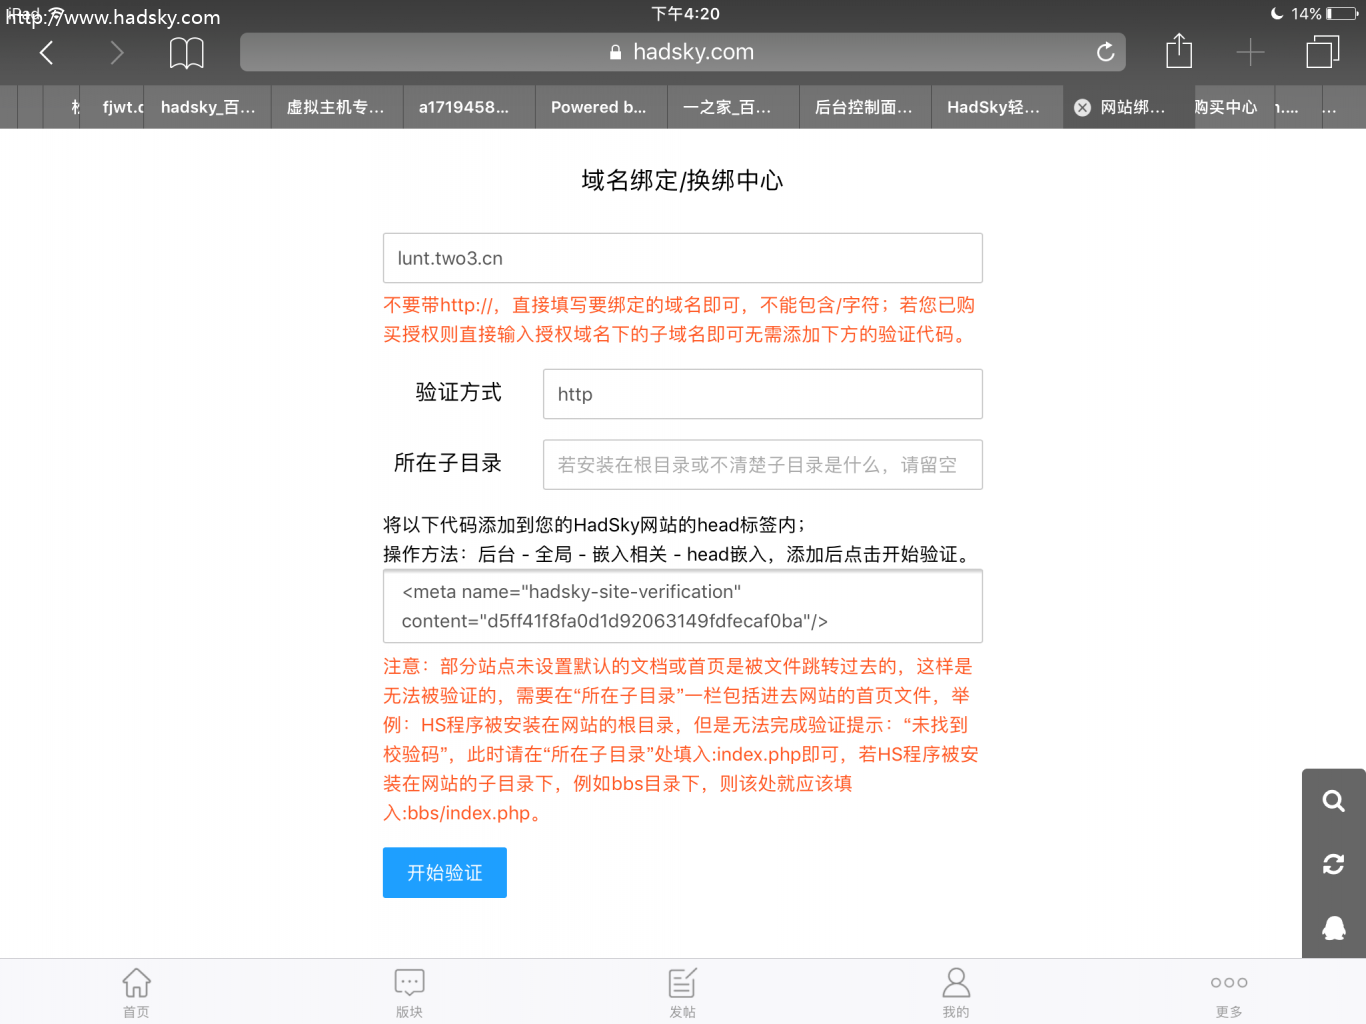Screen dimensions: 1366x1024
Task: Click the meta verification code box
Action: click(x=683, y=606)
